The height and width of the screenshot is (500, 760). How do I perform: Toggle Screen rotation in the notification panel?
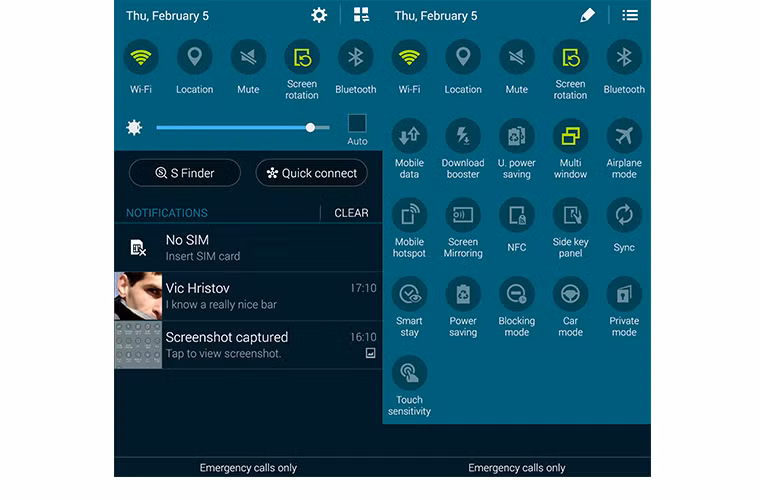302,57
